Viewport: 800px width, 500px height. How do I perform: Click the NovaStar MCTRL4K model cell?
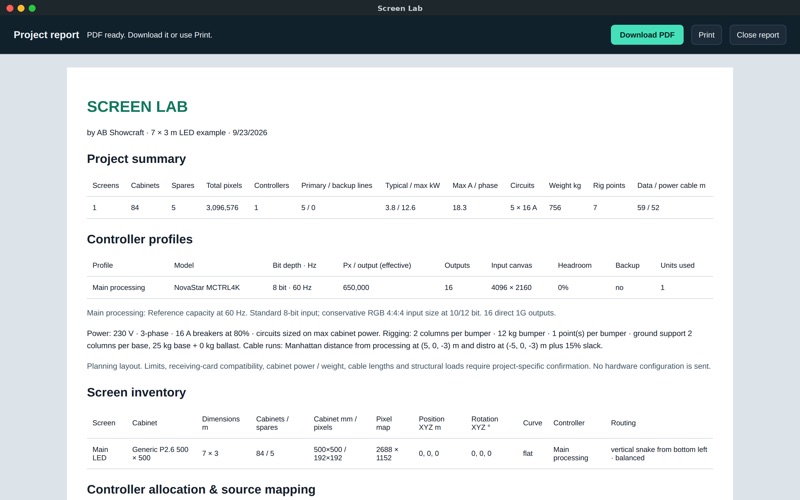point(207,287)
